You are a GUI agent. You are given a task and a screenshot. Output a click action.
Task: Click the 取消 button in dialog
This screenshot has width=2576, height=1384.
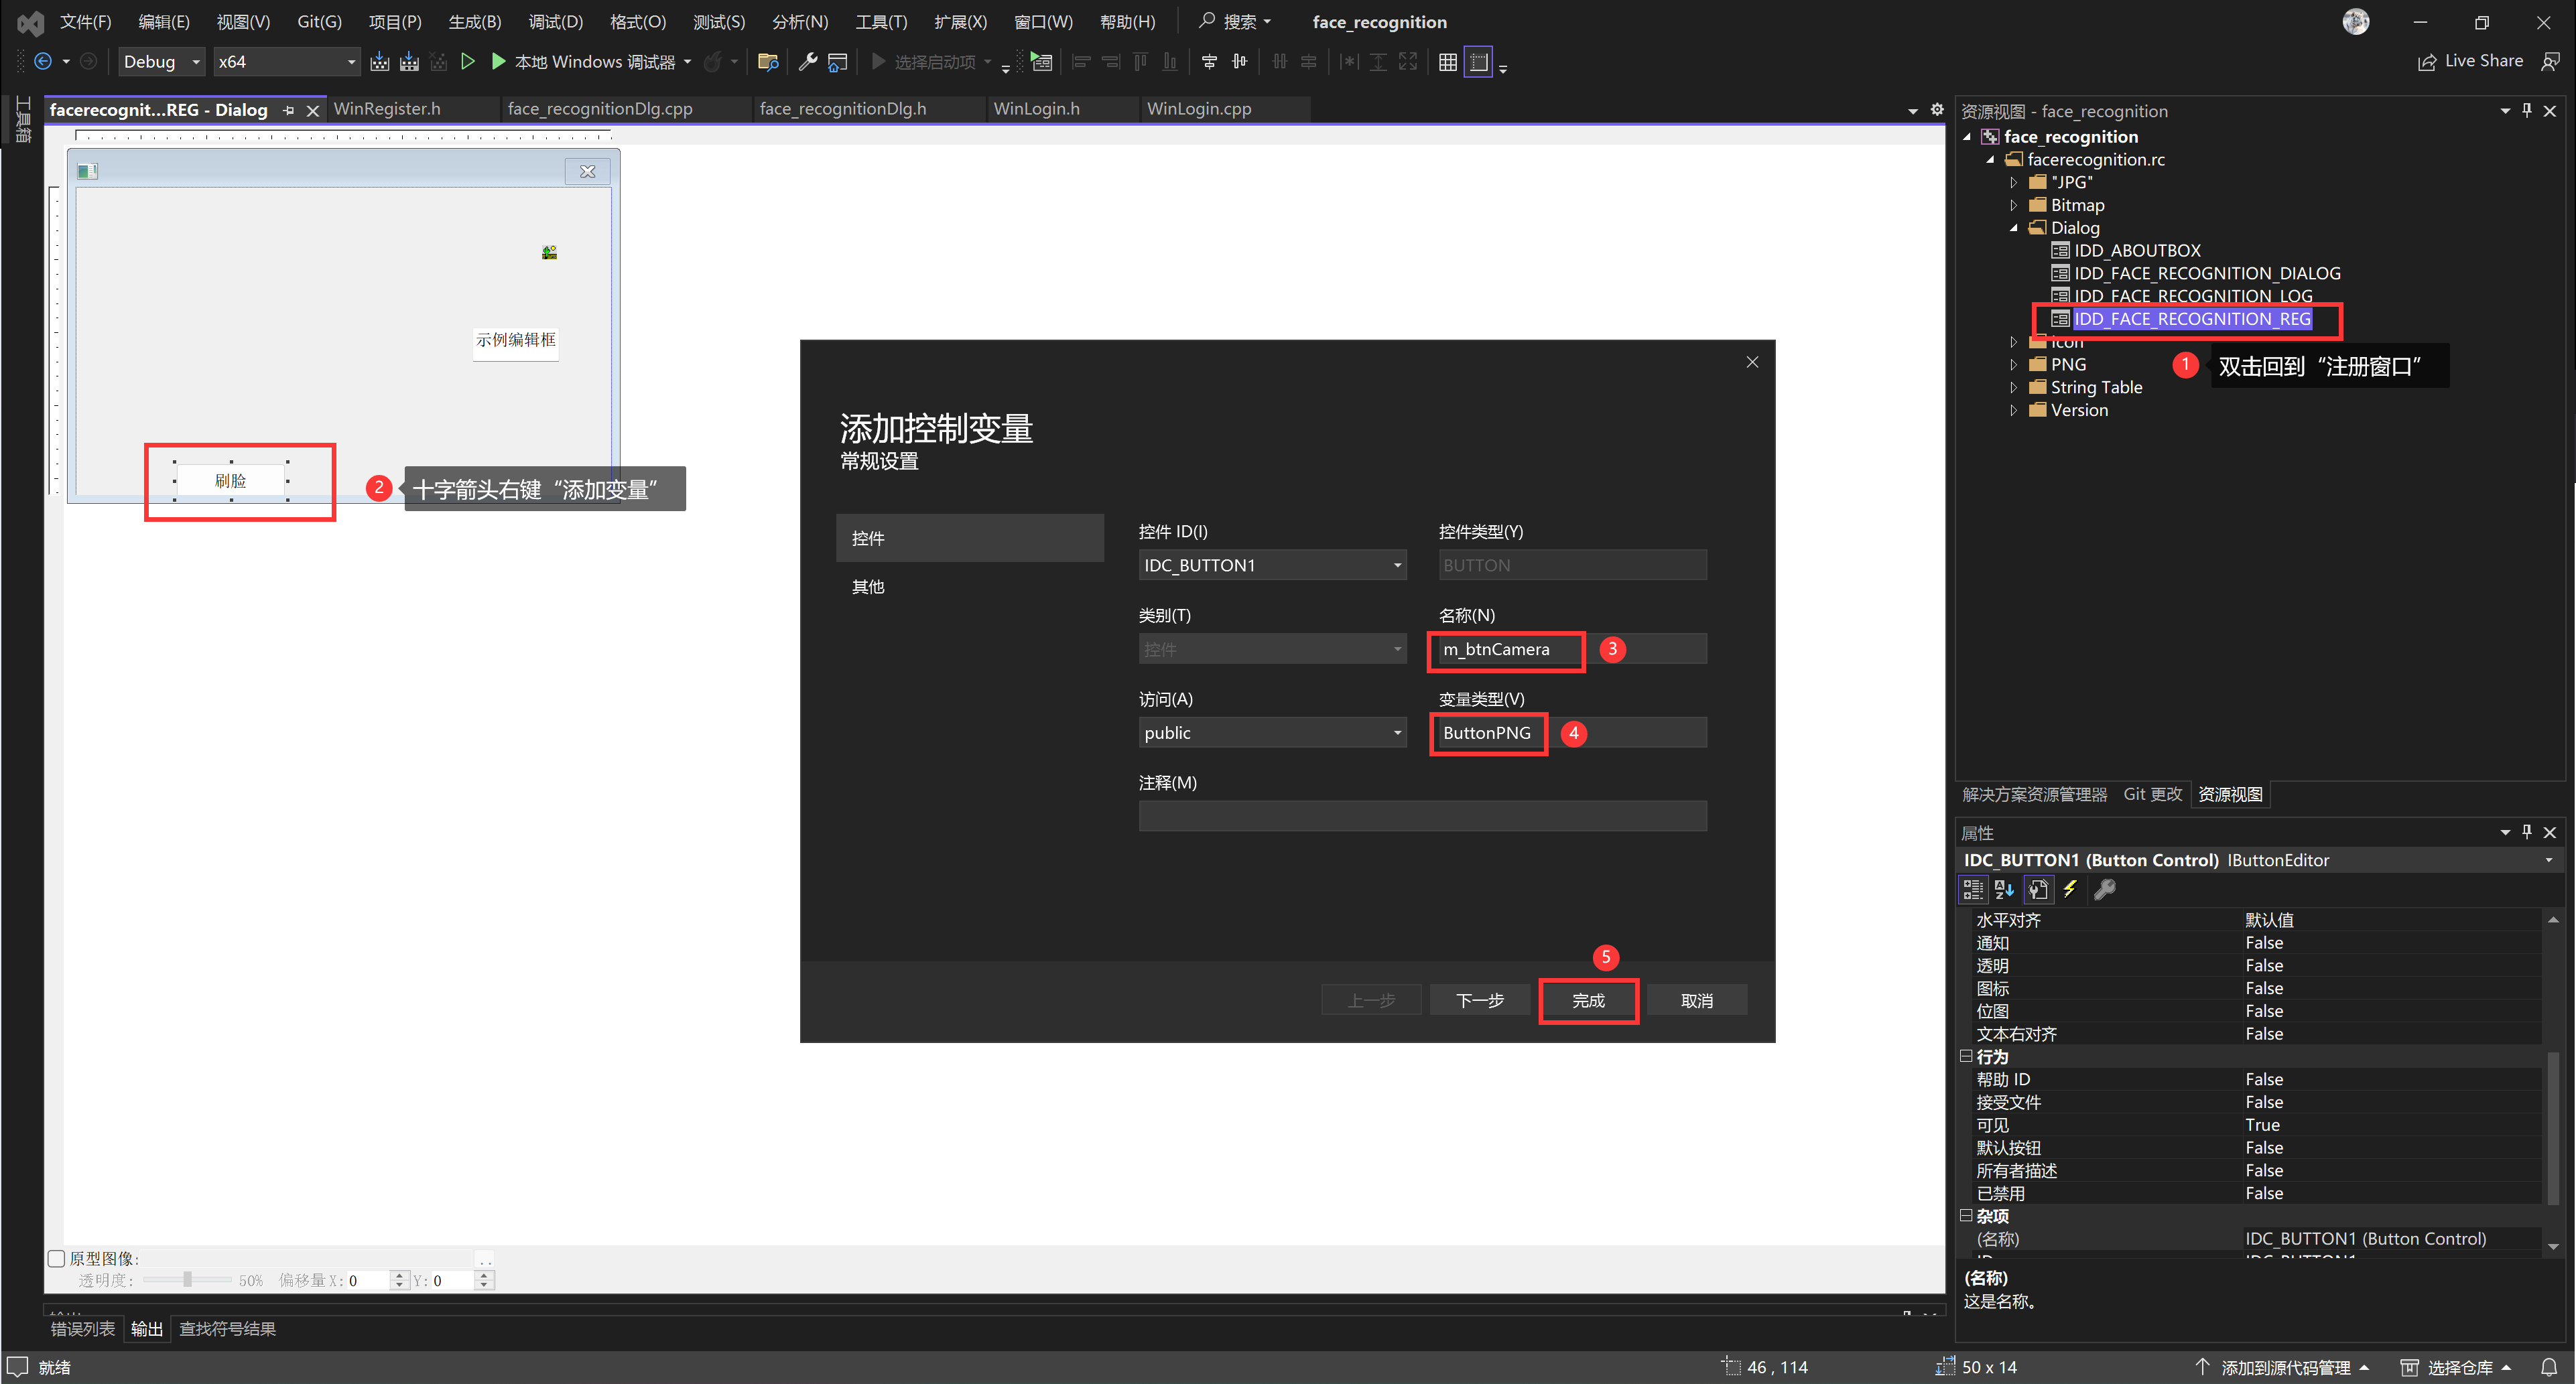click(x=1696, y=1001)
